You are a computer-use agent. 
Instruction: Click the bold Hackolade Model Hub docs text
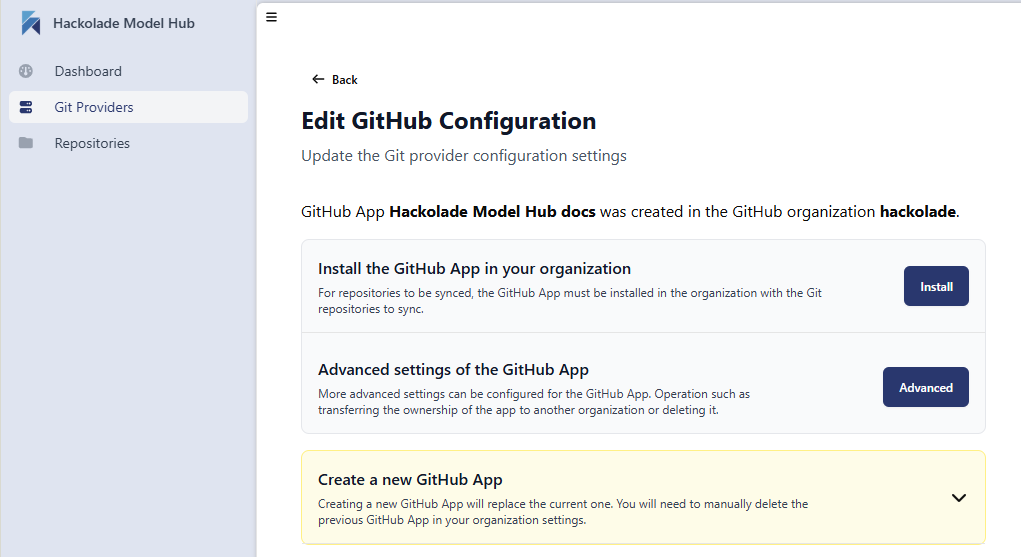(492, 212)
